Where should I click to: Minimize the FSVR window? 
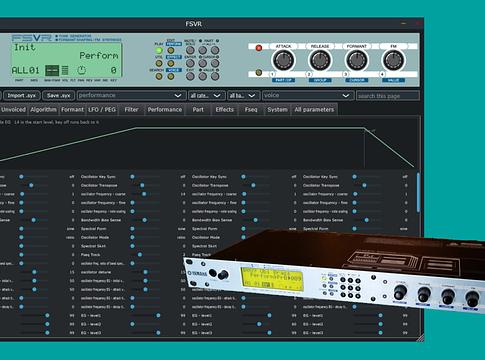(x=404, y=23)
